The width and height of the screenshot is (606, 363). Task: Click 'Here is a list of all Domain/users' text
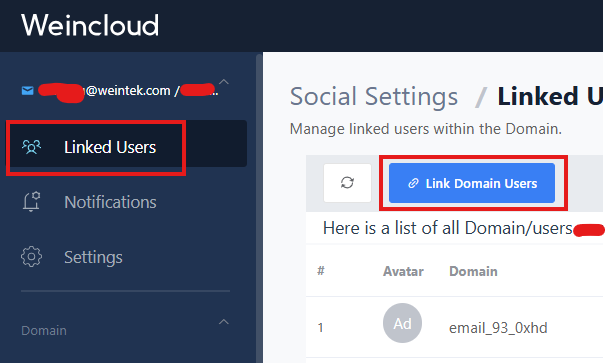(448, 228)
